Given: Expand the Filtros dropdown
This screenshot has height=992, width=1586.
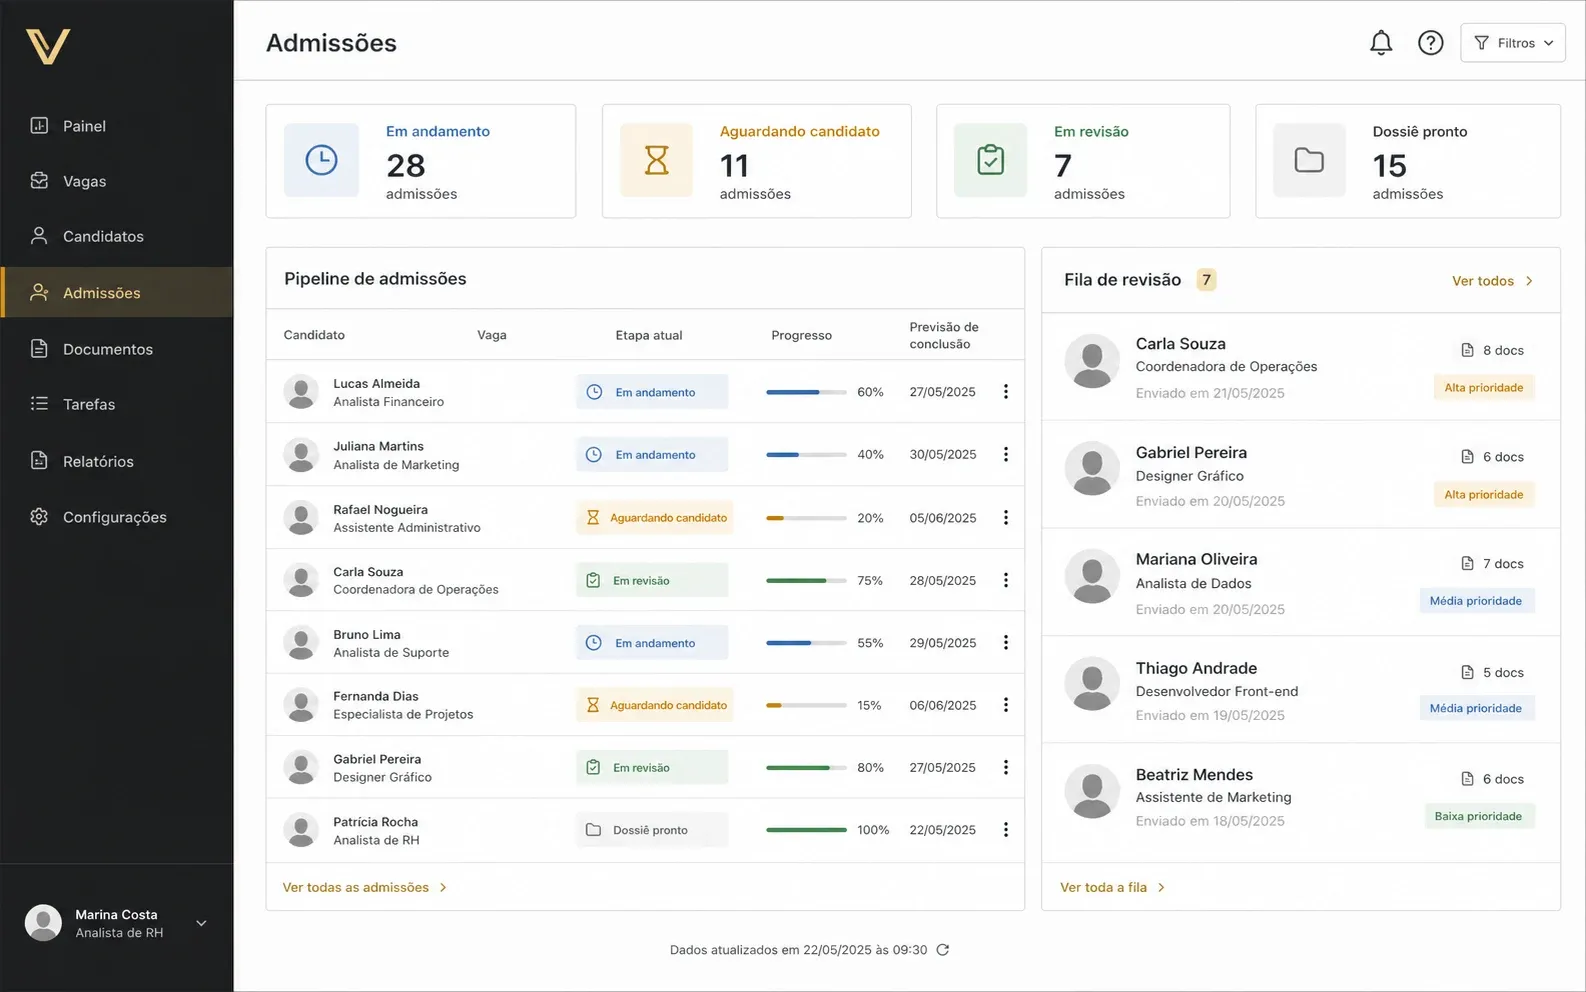Looking at the screenshot, I should (x=1513, y=43).
